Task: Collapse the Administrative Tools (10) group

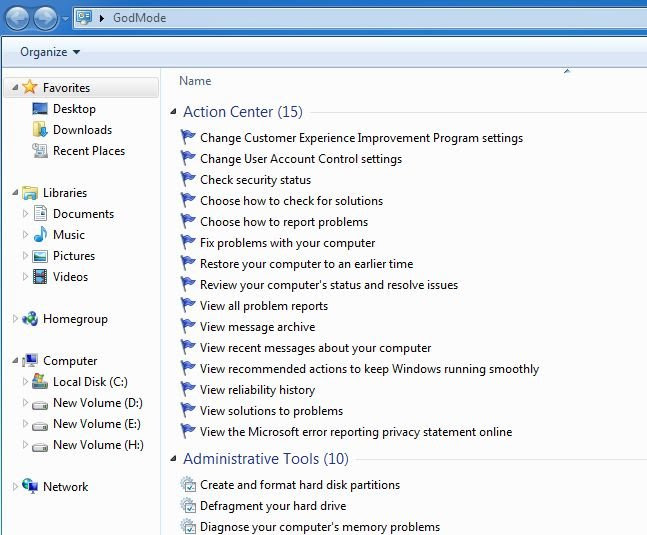Action: coord(173,458)
